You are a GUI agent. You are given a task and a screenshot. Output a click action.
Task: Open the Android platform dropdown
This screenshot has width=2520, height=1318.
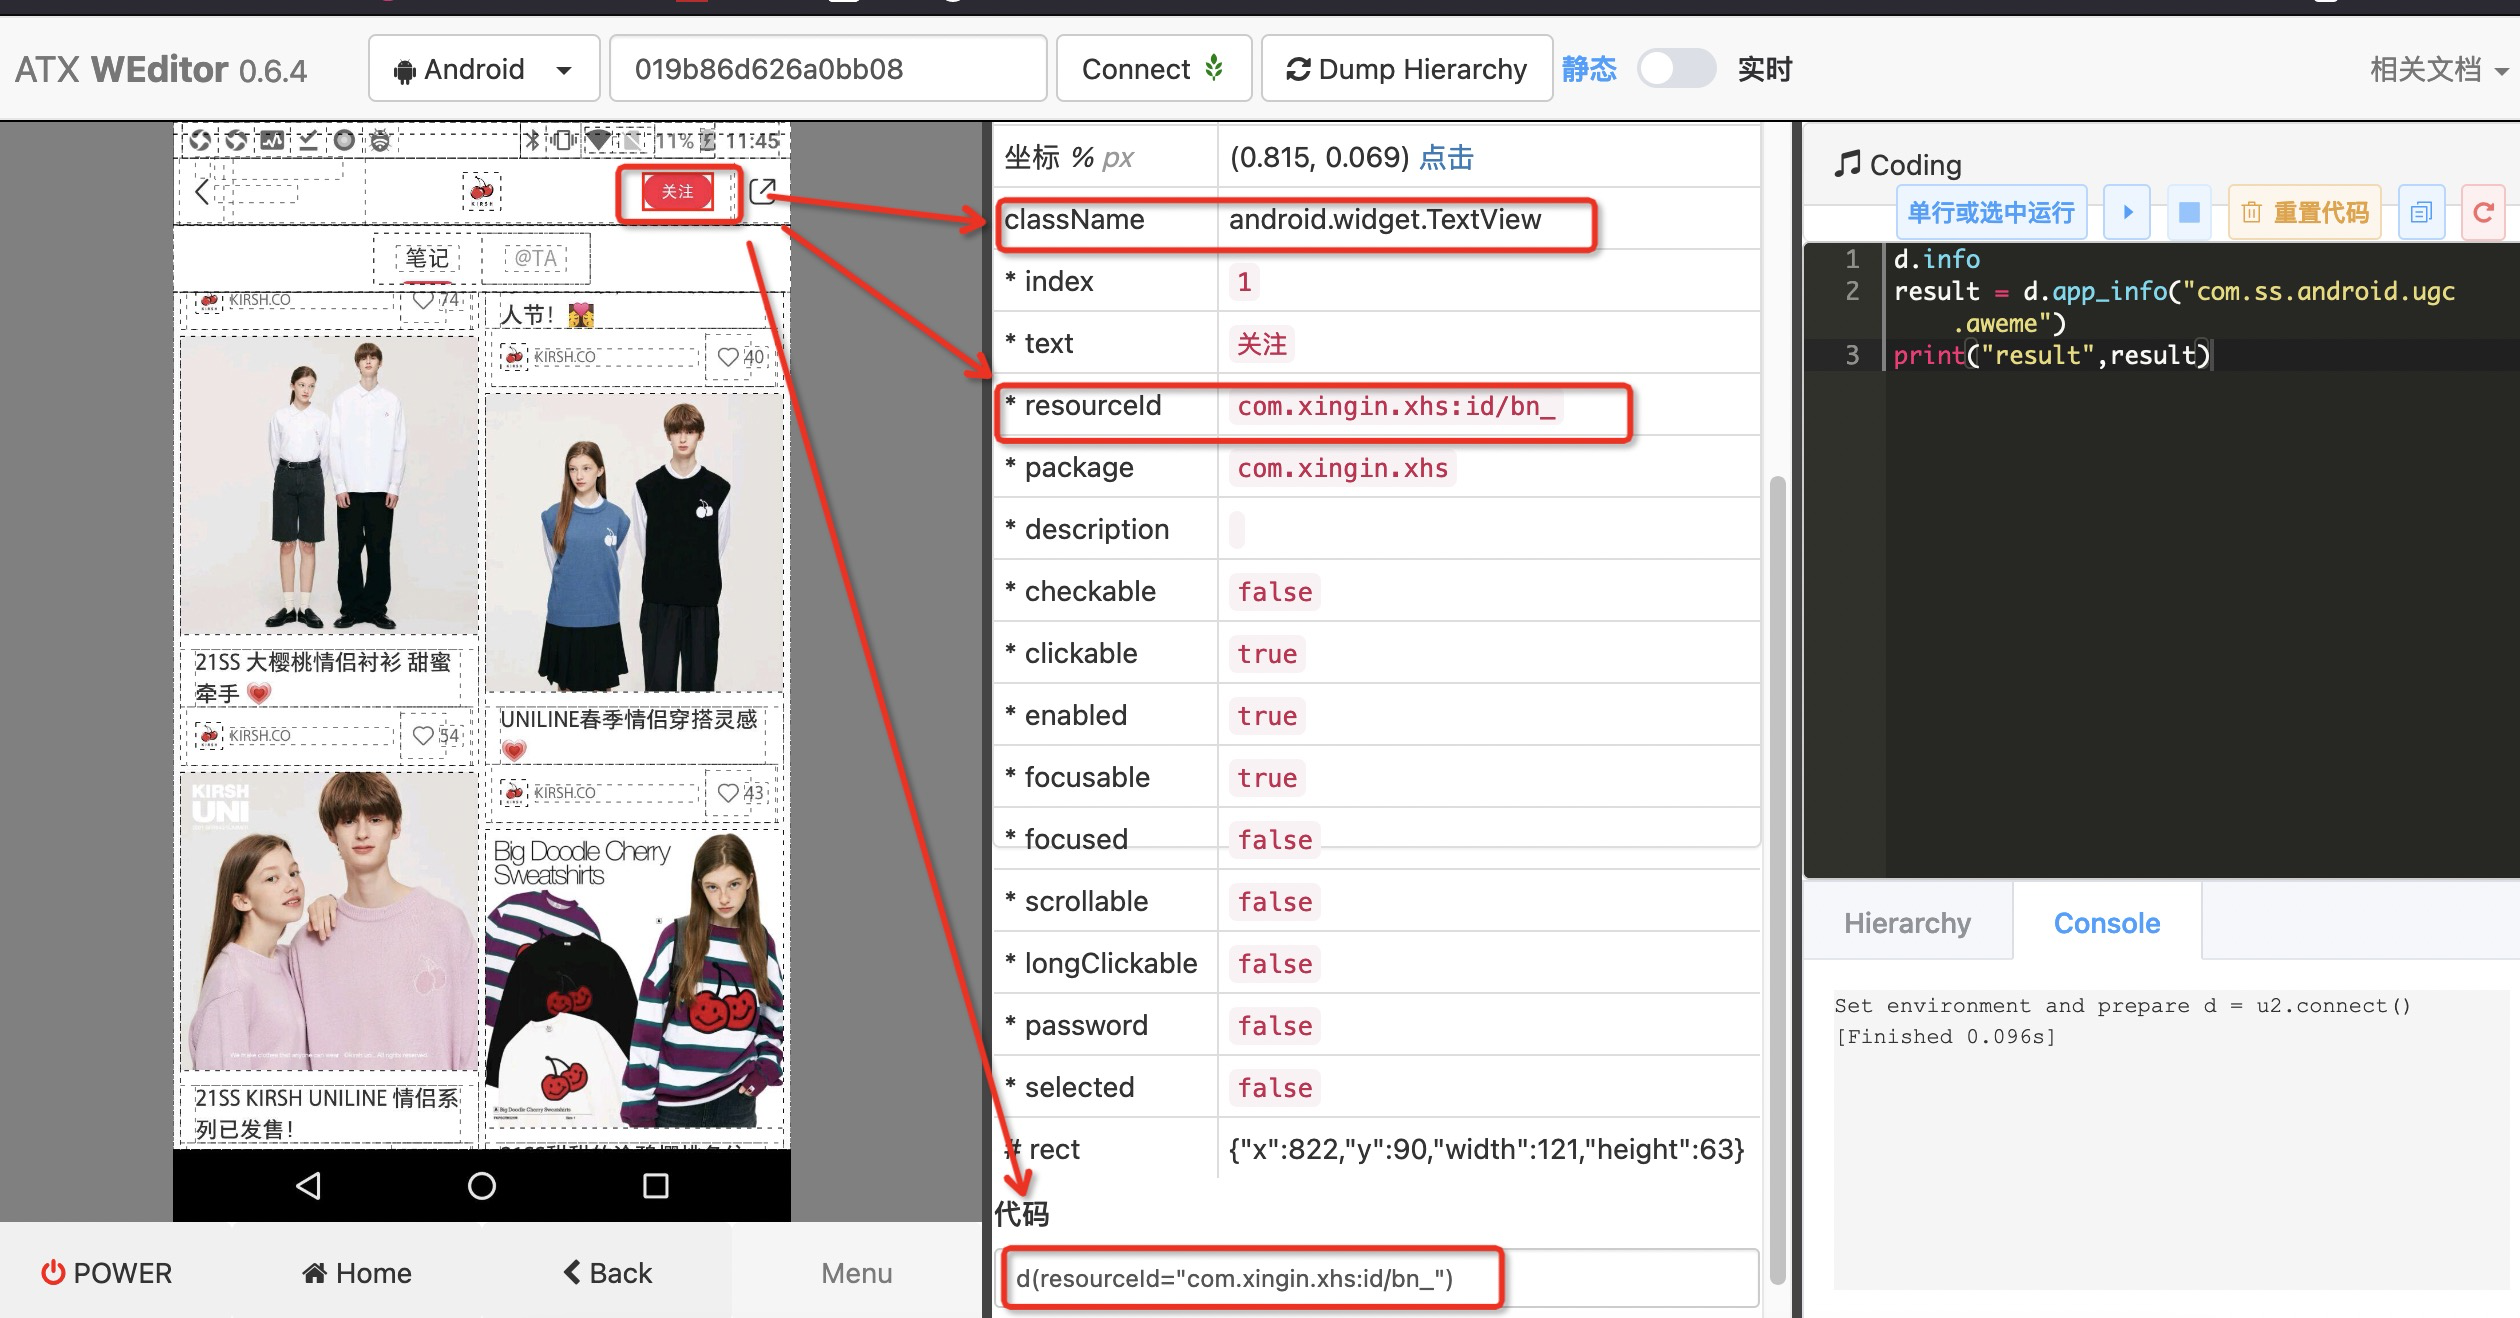pyautogui.click(x=484, y=69)
